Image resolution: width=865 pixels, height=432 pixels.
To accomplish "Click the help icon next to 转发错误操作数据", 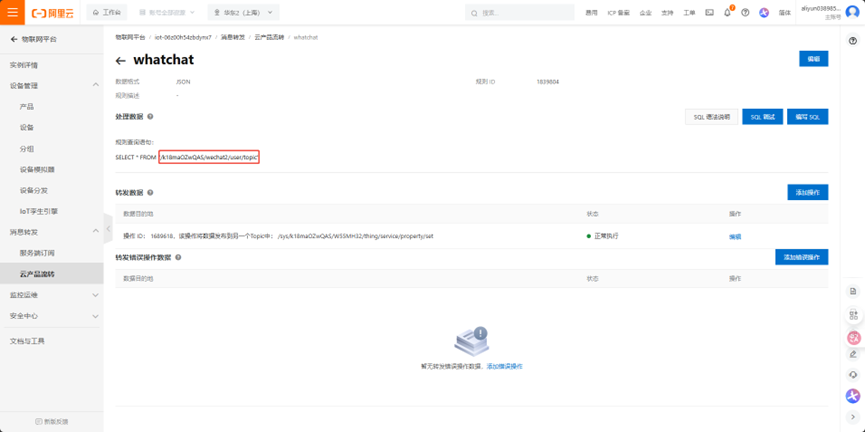I will point(178,257).
